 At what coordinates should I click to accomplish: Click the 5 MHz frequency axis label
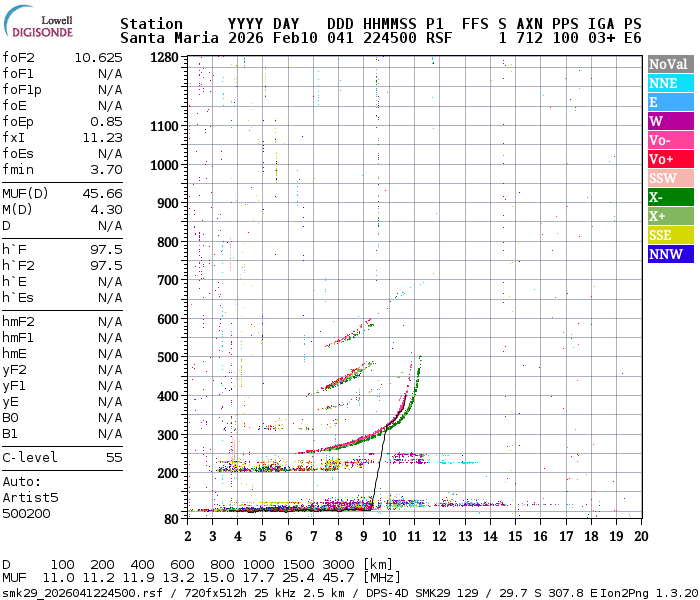[x=262, y=536]
